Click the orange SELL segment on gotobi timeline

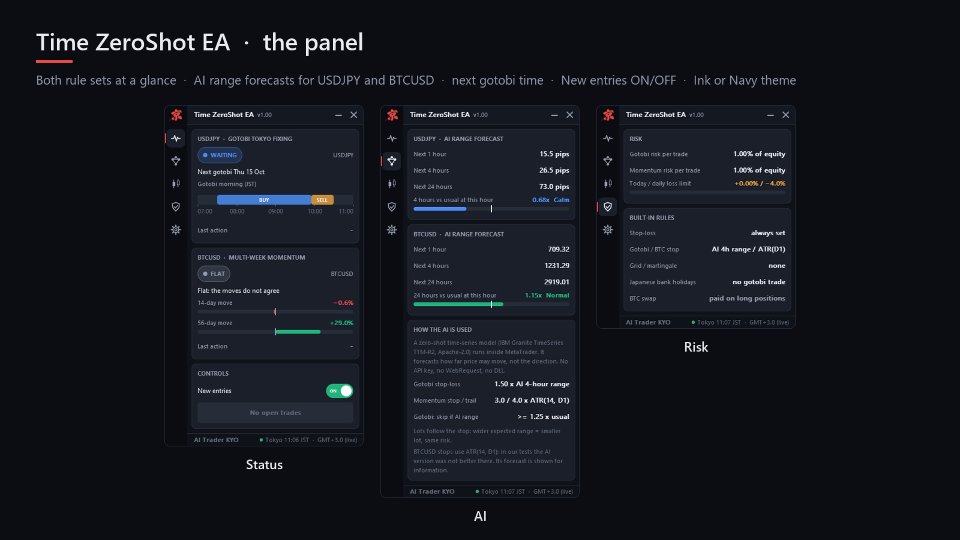click(322, 200)
